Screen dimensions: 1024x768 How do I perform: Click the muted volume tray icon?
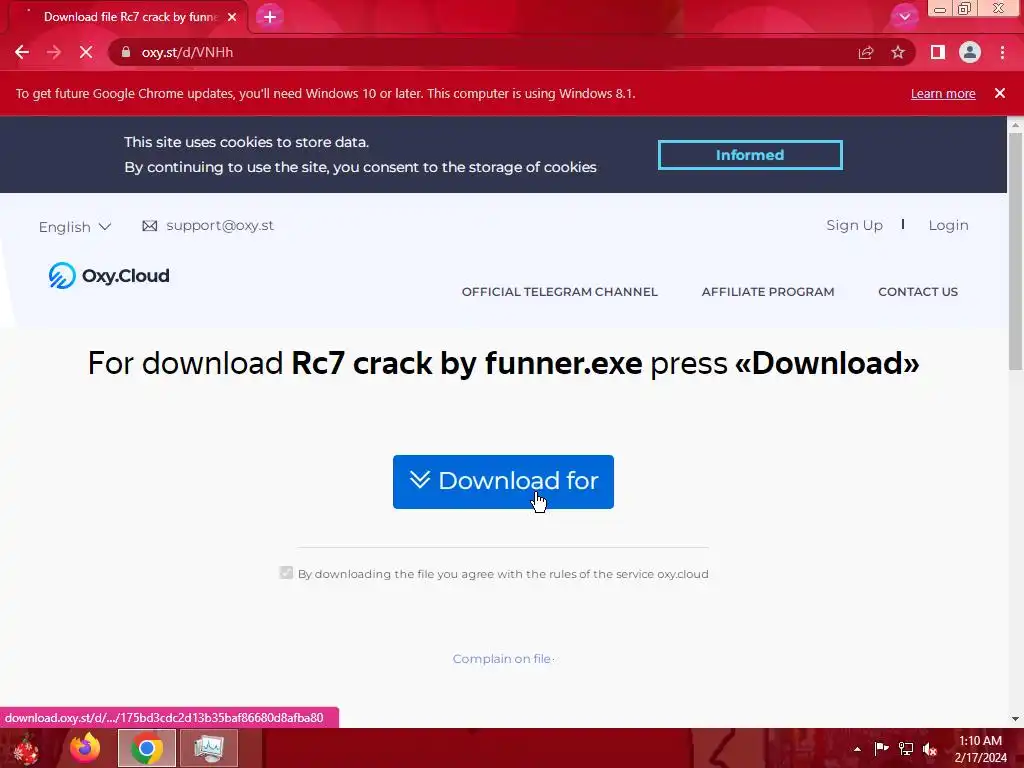coord(930,748)
